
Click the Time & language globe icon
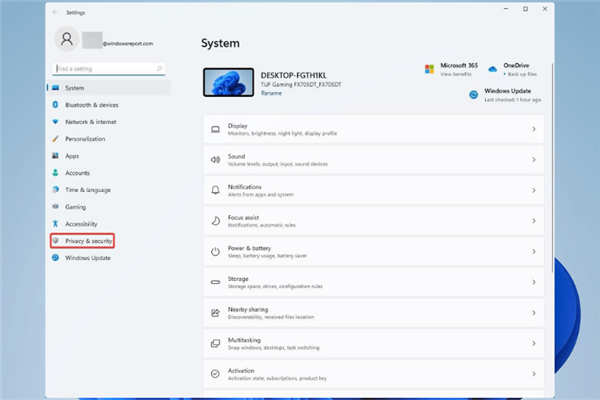pos(55,189)
